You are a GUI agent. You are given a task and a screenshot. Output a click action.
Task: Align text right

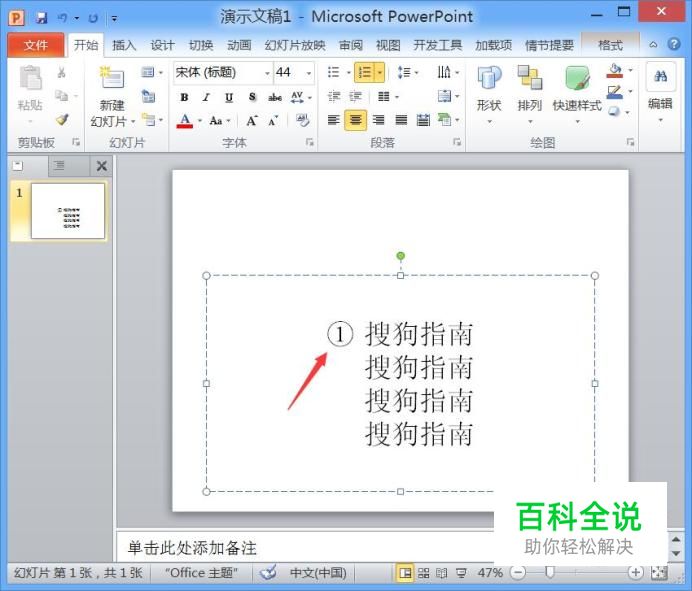pyautogui.click(x=378, y=120)
